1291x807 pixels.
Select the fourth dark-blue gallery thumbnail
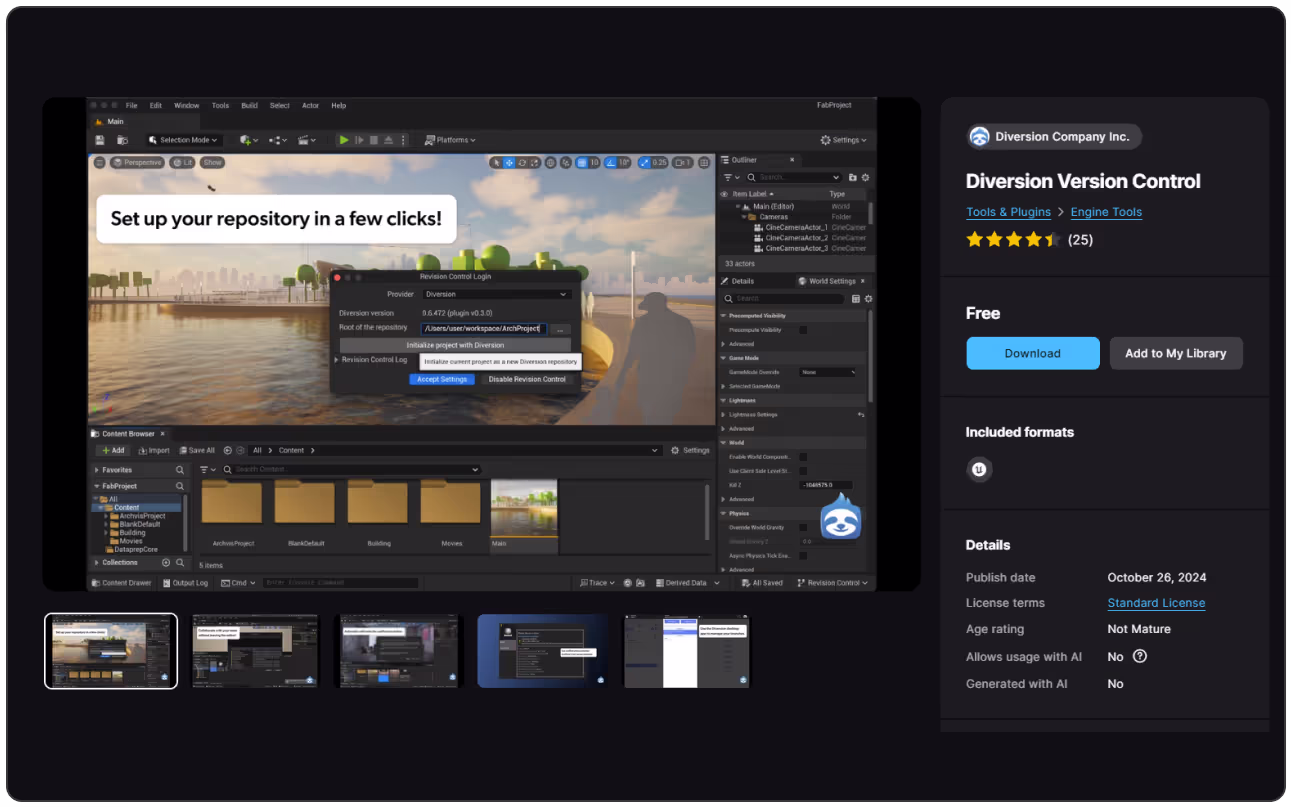coord(543,651)
